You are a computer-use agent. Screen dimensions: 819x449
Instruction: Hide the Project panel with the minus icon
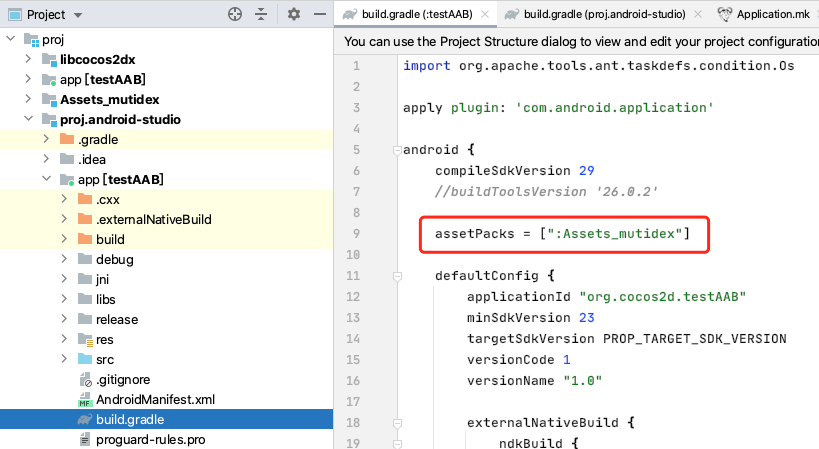click(x=320, y=14)
